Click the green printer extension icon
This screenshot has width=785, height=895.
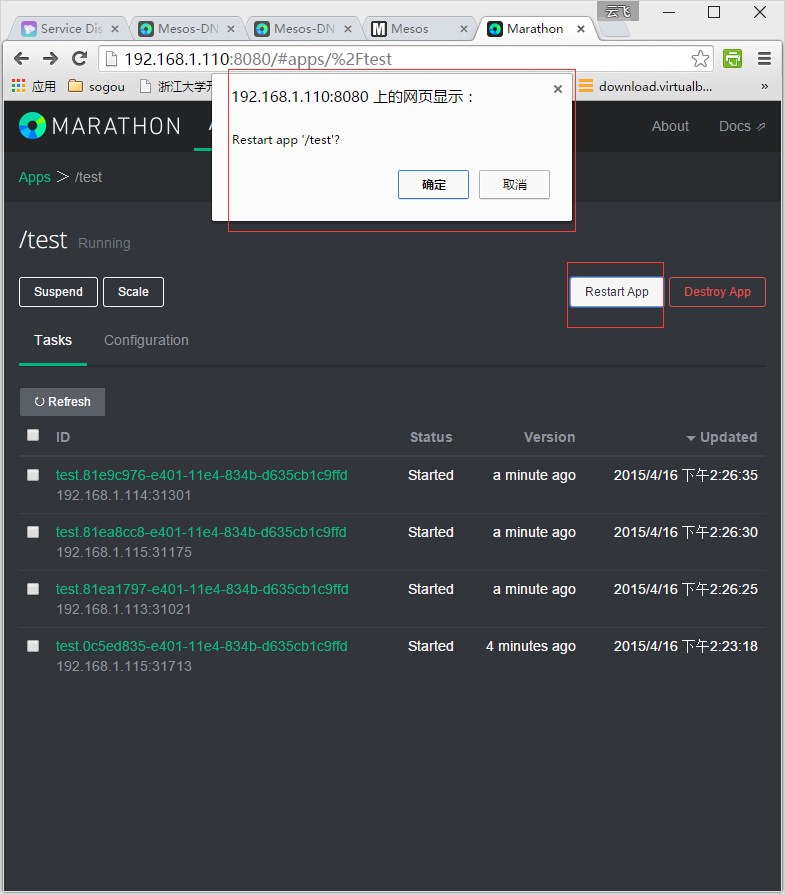coord(732,59)
